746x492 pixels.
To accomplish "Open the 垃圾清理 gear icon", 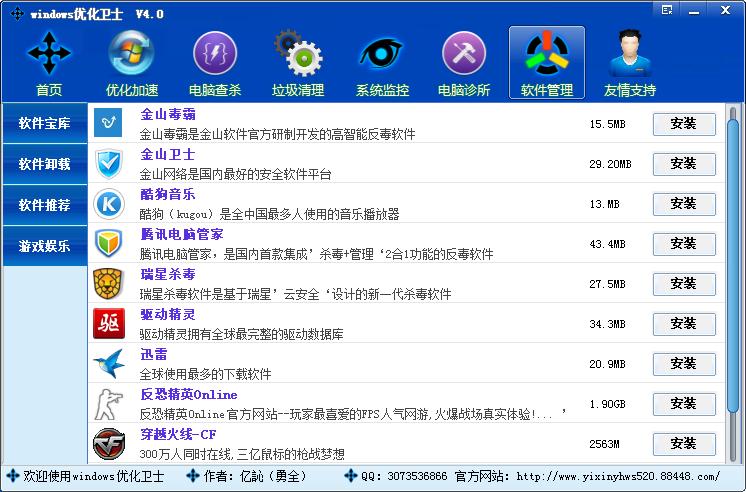I will point(298,53).
